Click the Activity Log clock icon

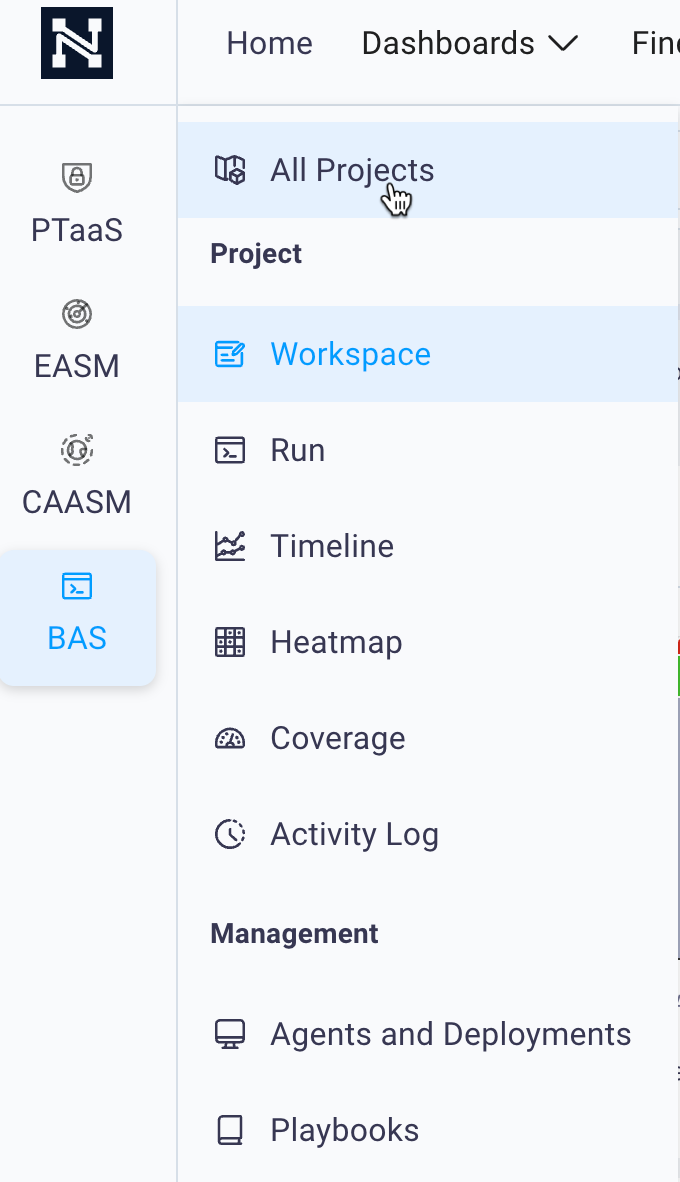pos(230,834)
